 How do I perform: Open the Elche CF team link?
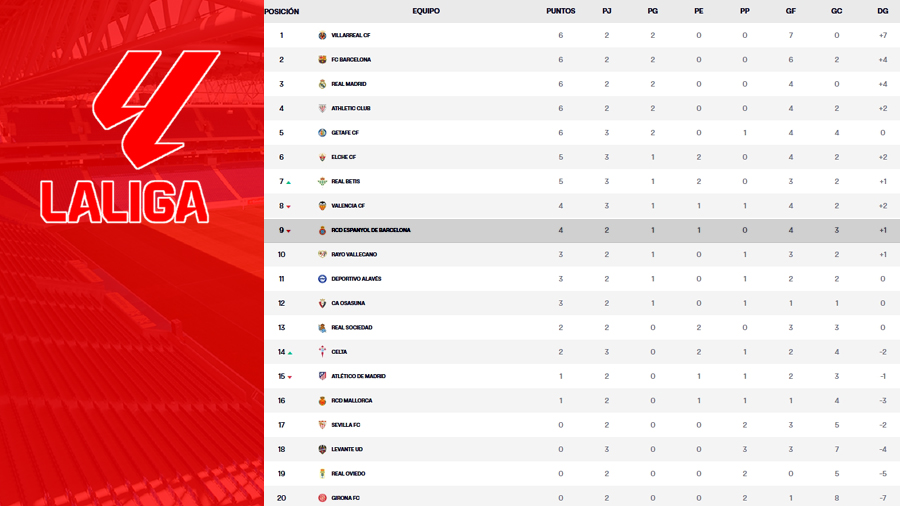point(343,157)
